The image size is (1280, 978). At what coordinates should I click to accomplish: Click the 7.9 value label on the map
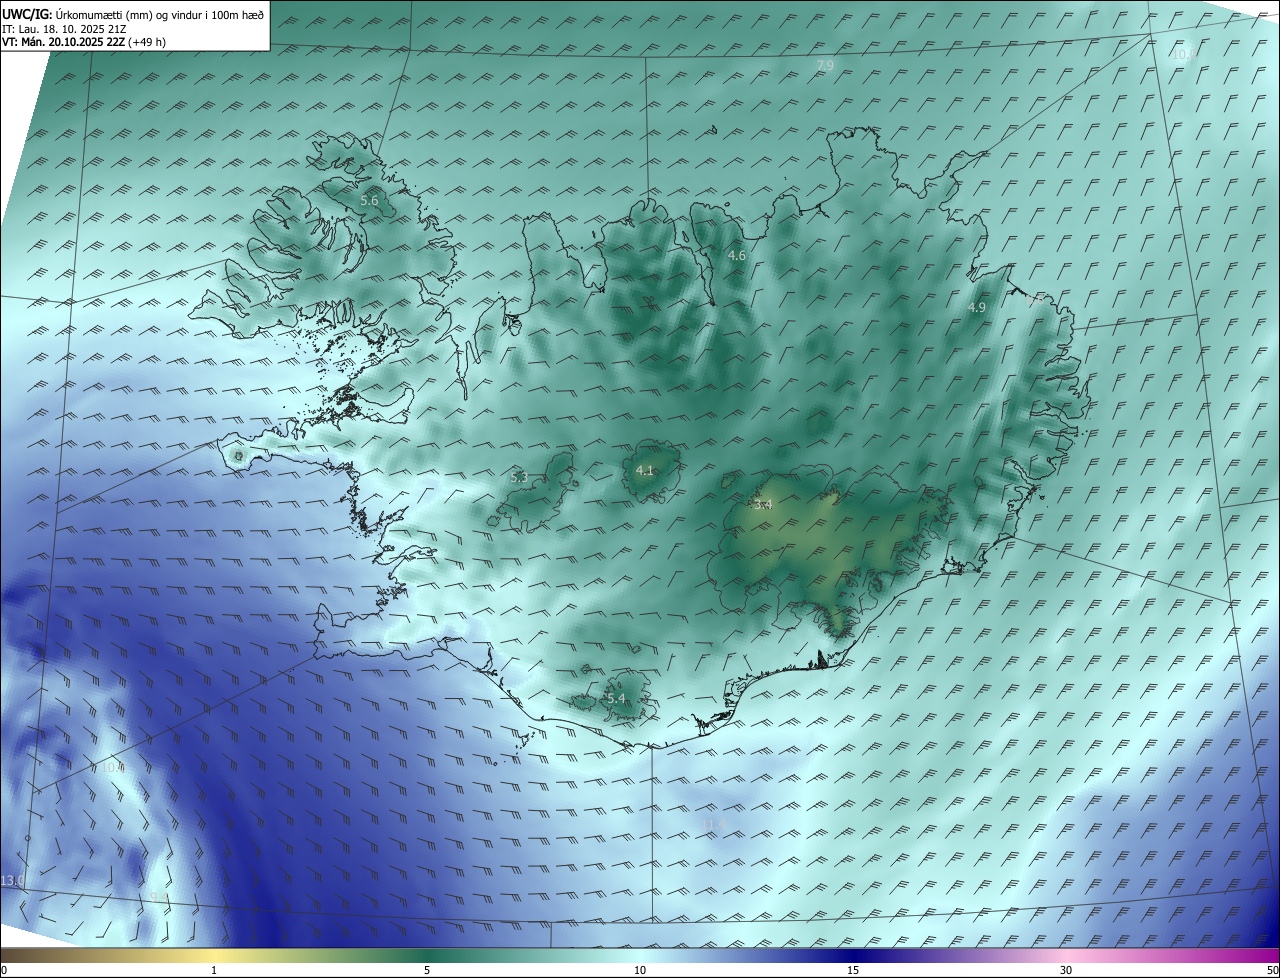[825, 66]
